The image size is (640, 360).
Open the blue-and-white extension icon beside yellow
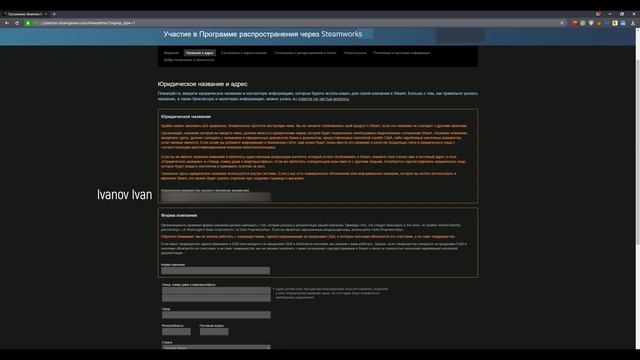click(x=623, y=23)
